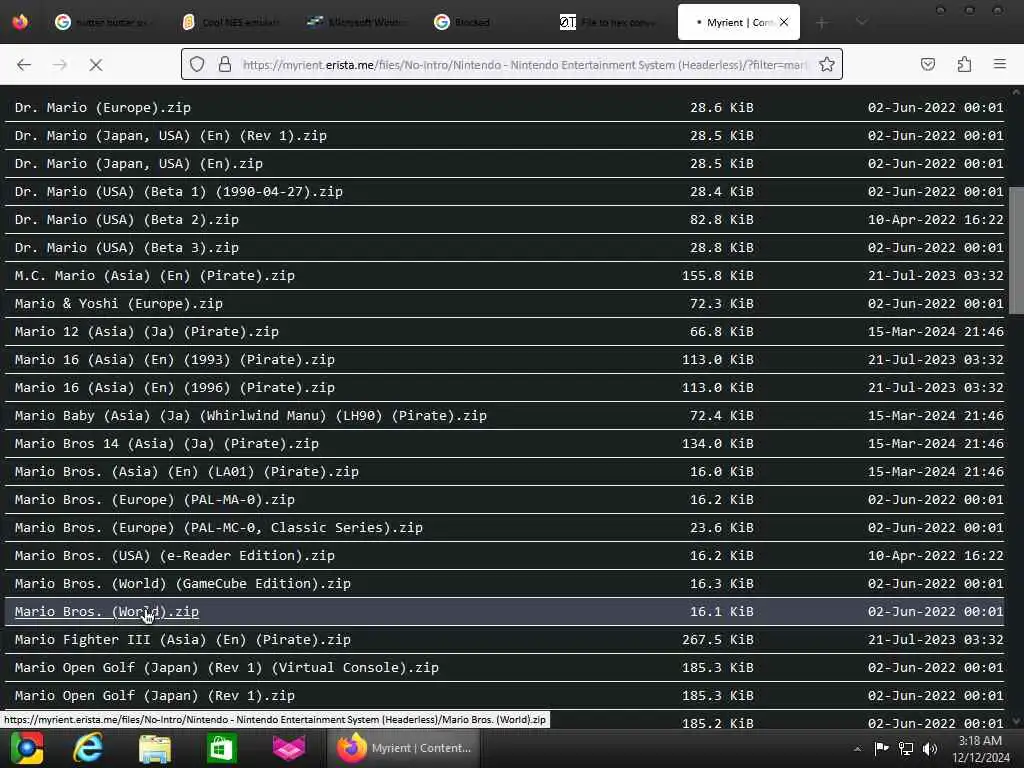The height and width of the screenshot is (768, 1024).
Task: Open the Firefox hamburger menu
Action: [1000, 64]
